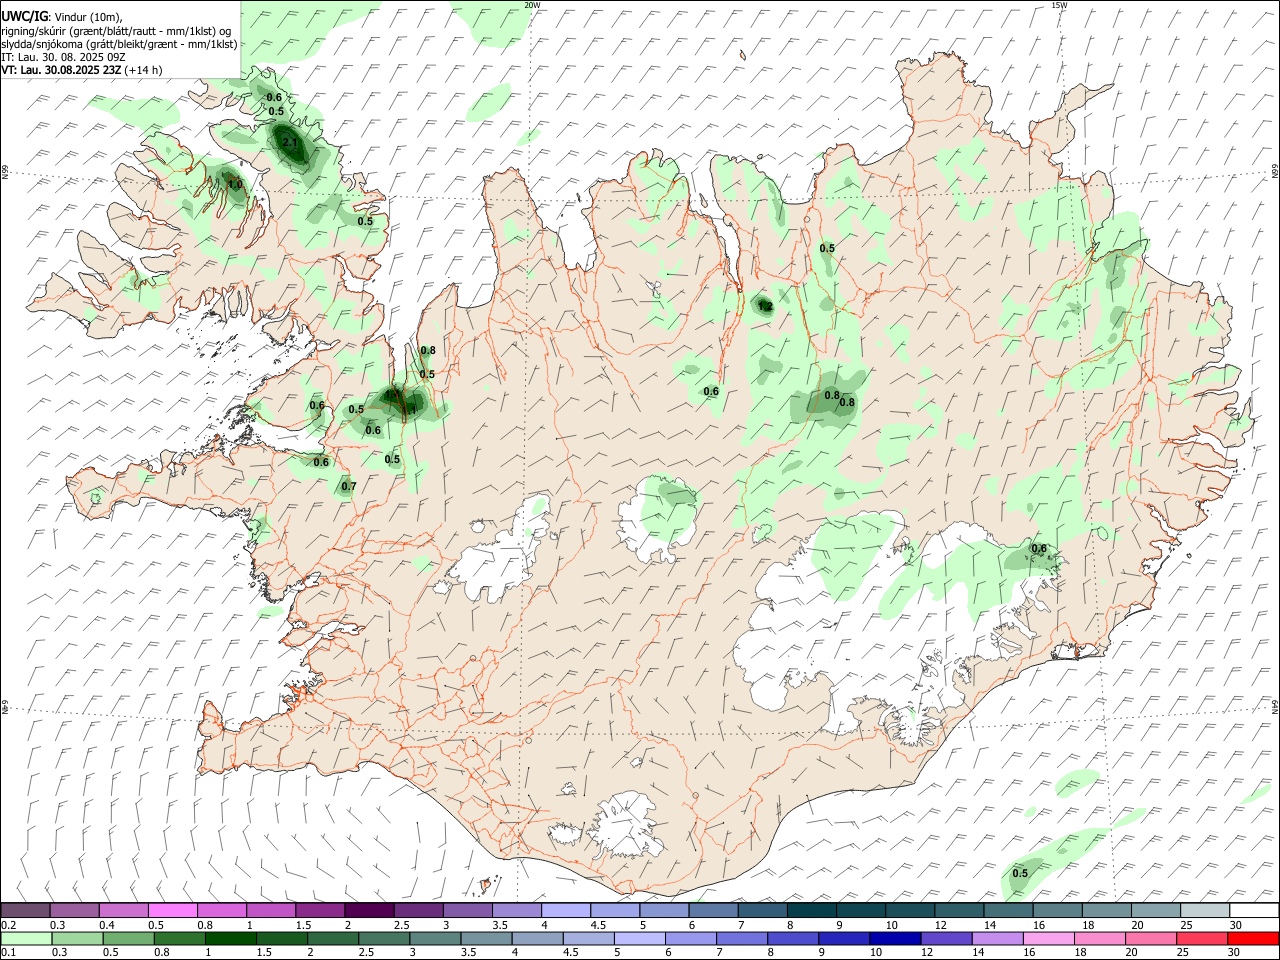1280x960 pixels.
Task: Select the darkest green bottom-row swatch starting at 1
Action: pos(230,938)
